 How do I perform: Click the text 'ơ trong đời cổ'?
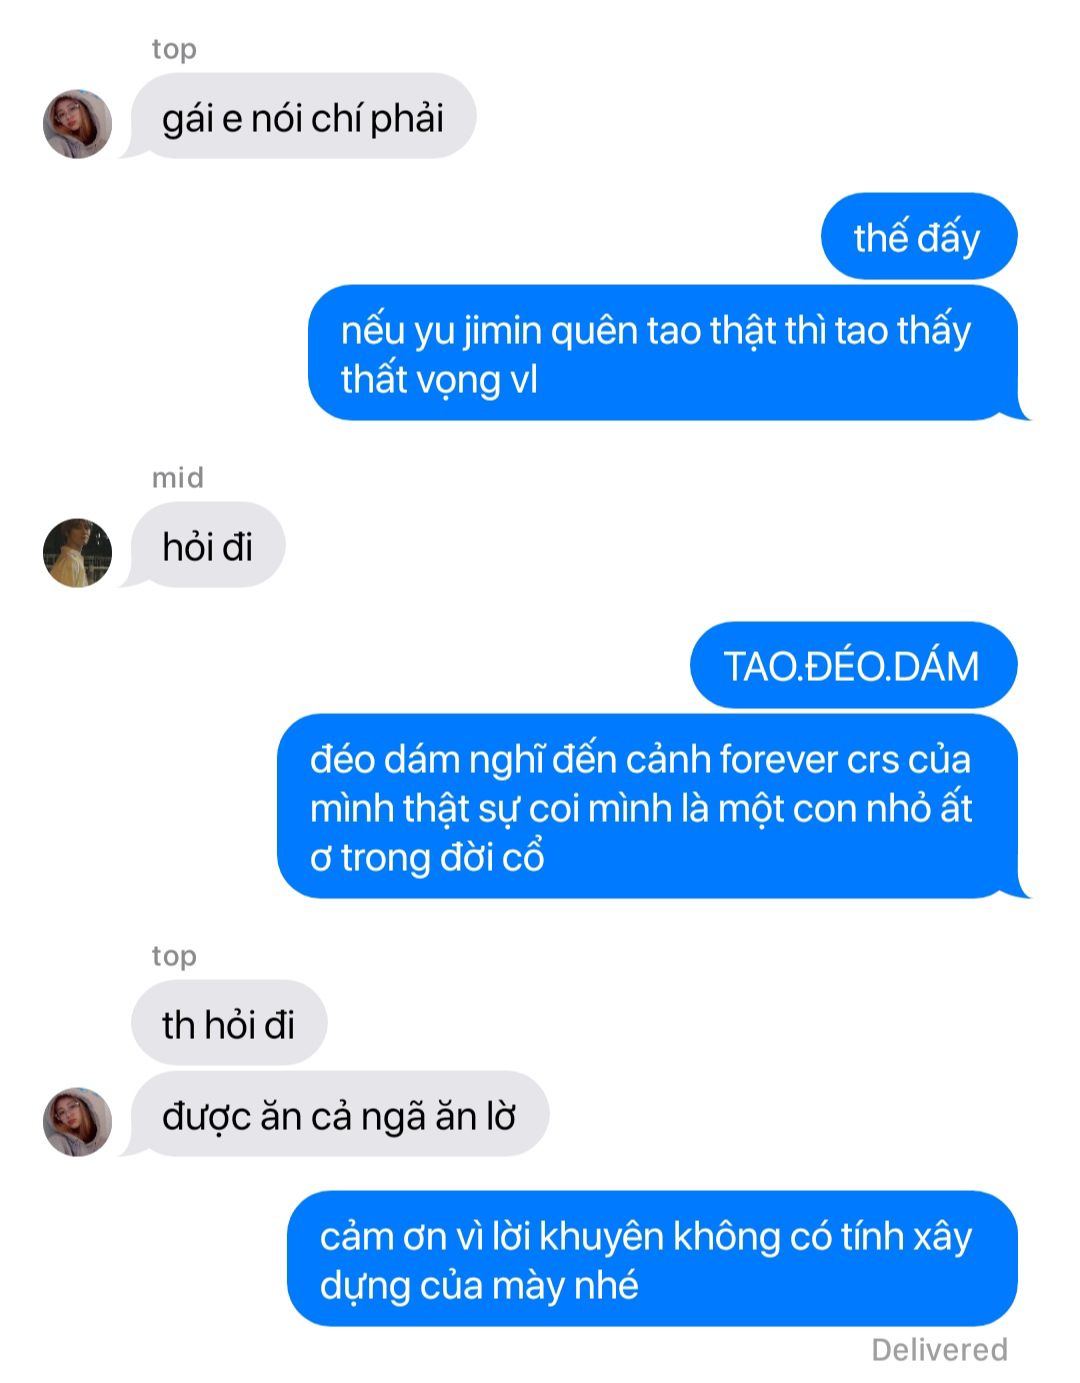pyautogui.click(x=427, y=857)
